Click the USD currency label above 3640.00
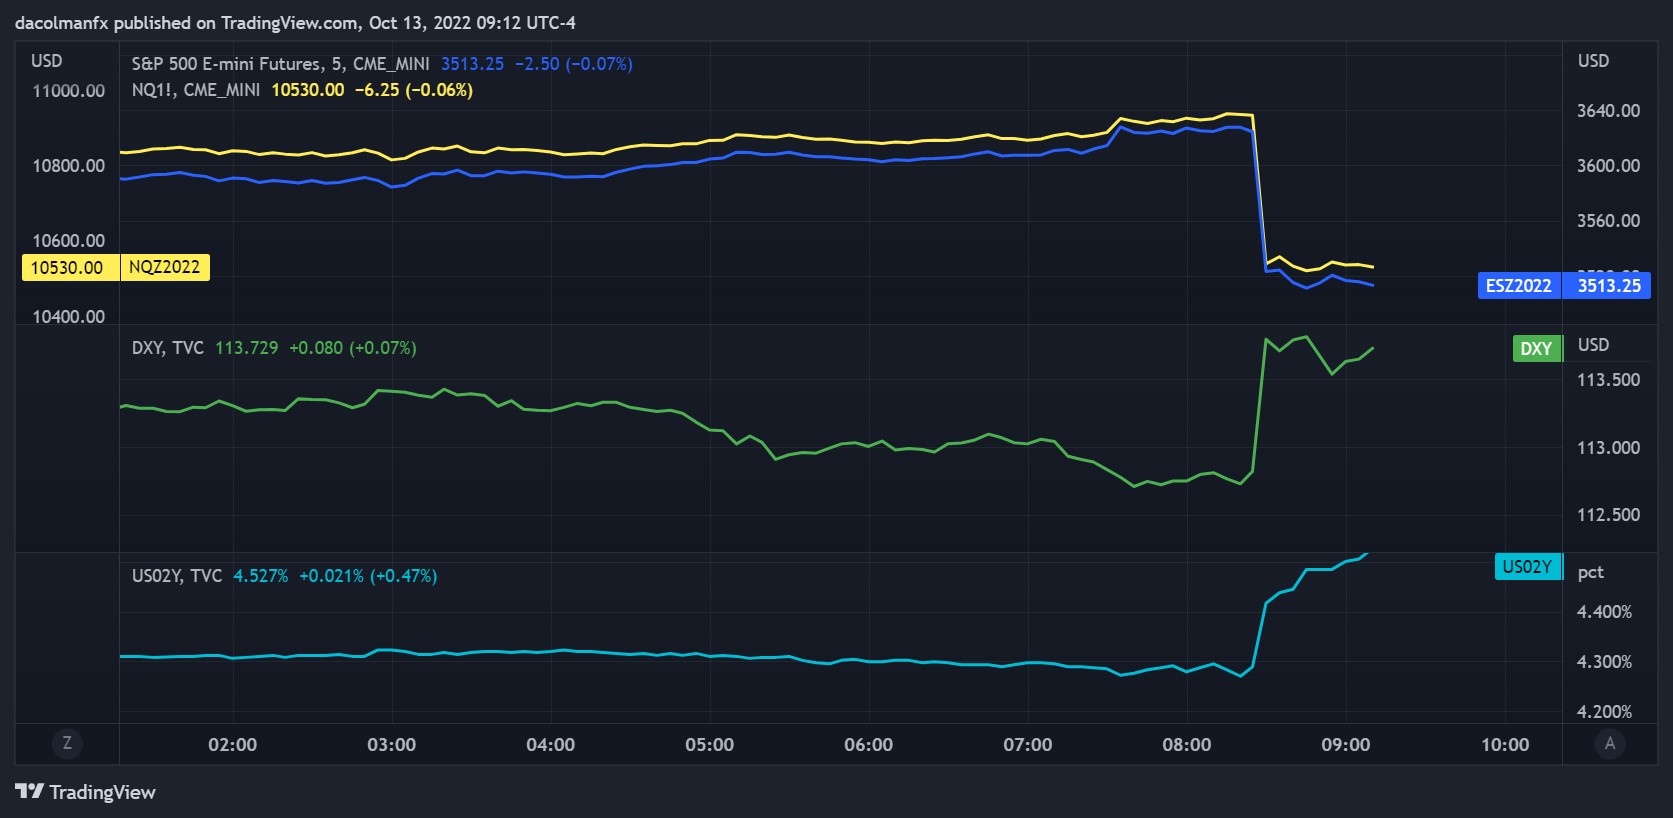 point(1593,61)
